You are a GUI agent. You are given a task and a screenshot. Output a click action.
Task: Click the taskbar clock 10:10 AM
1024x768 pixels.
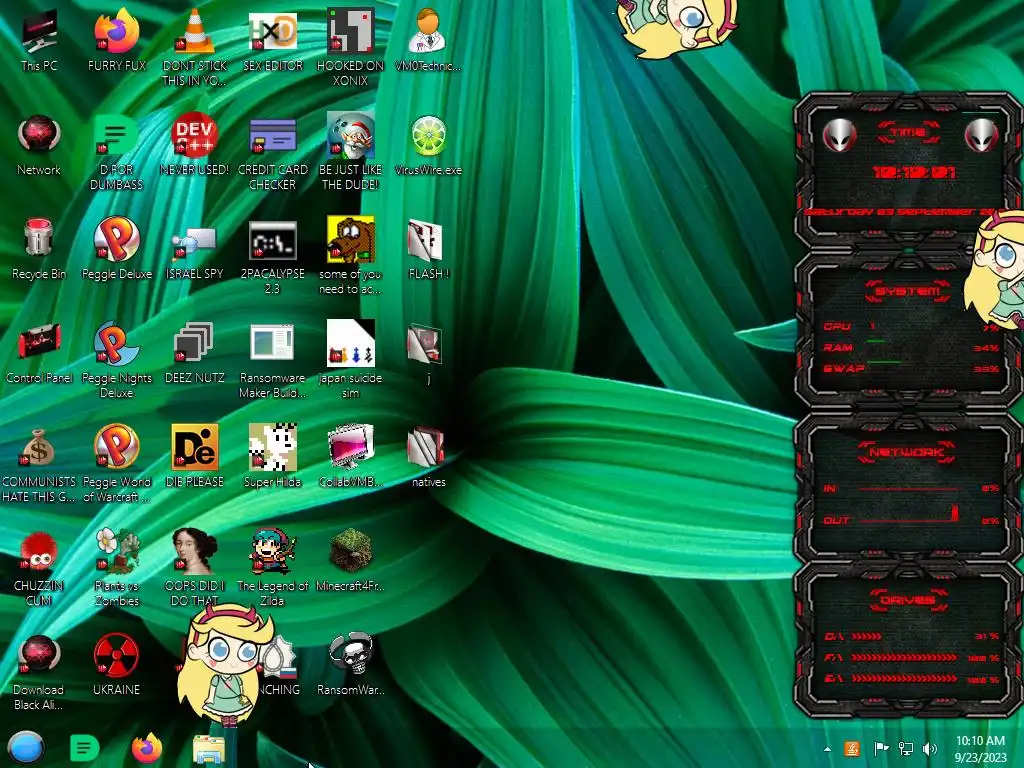coord(980,749)
